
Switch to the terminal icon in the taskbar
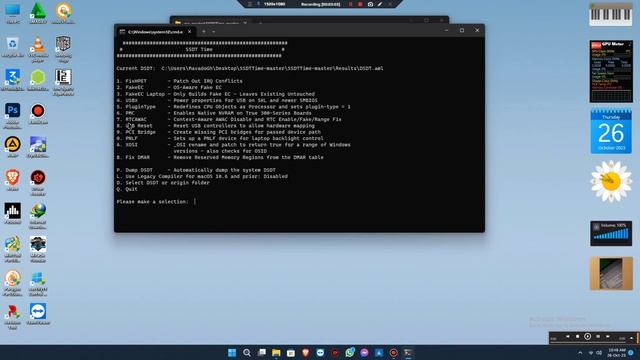pos(408,353)
